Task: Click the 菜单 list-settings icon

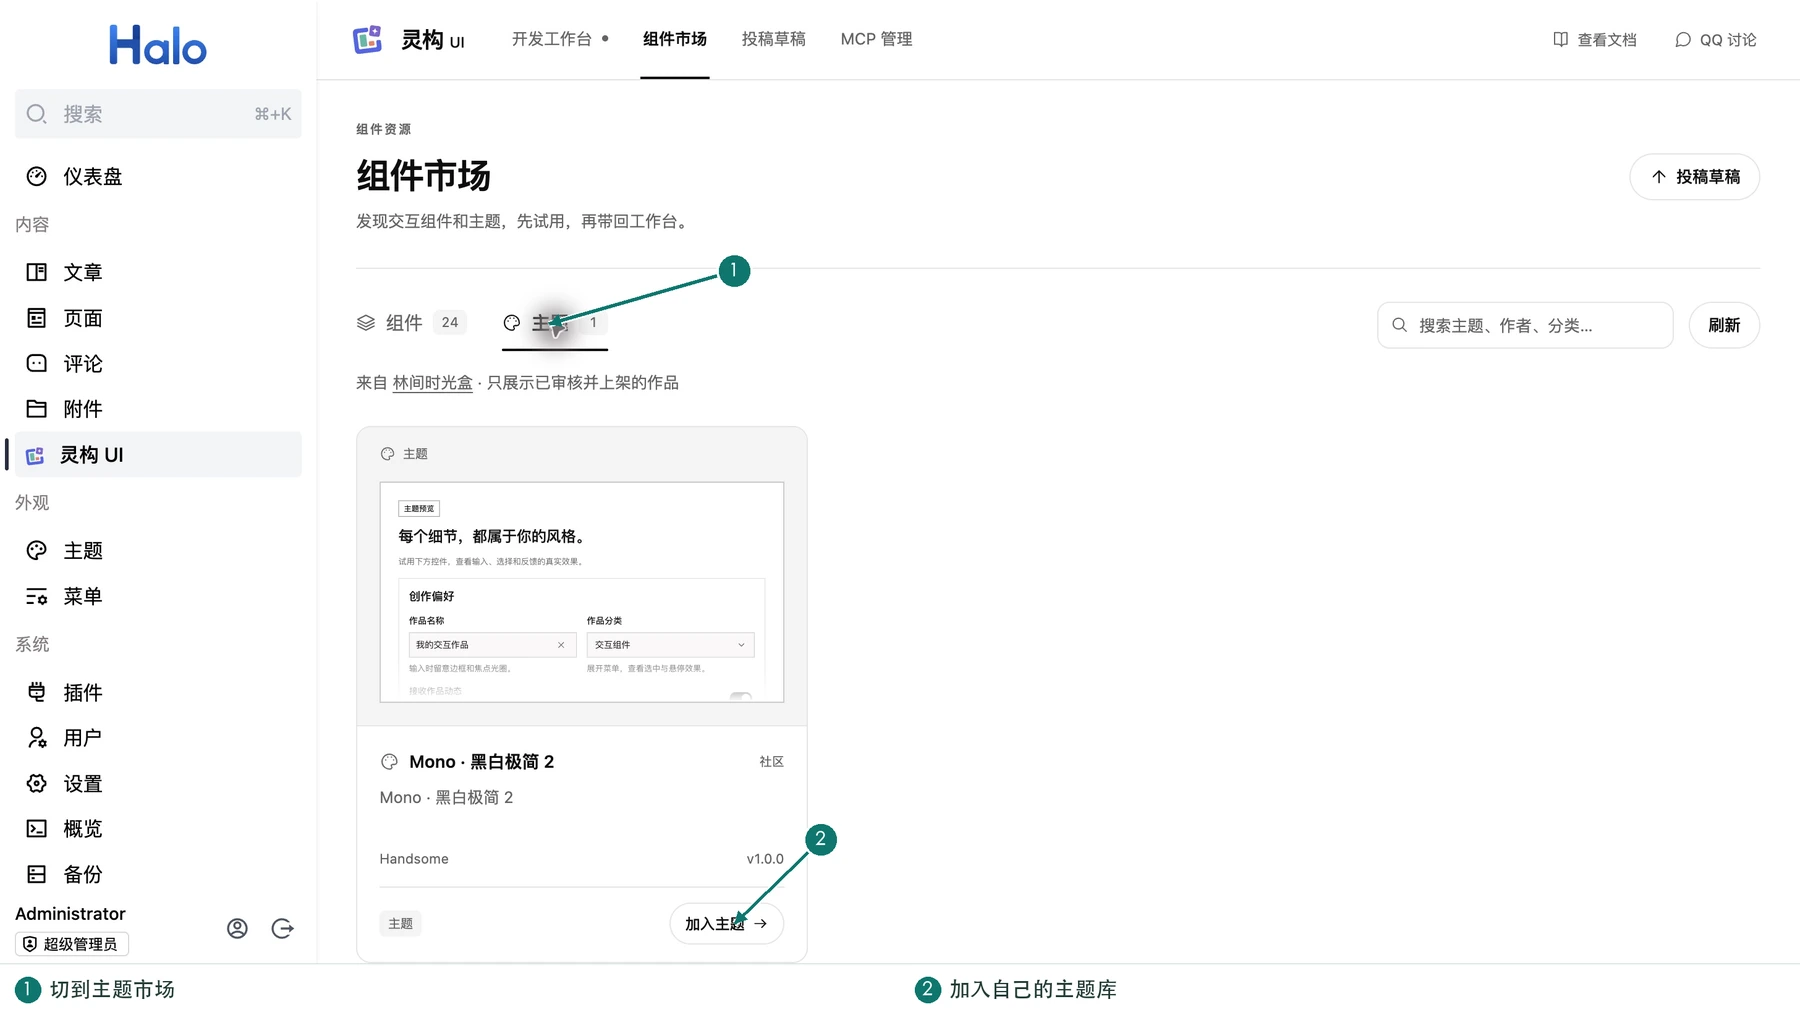Action: (37, 597)
